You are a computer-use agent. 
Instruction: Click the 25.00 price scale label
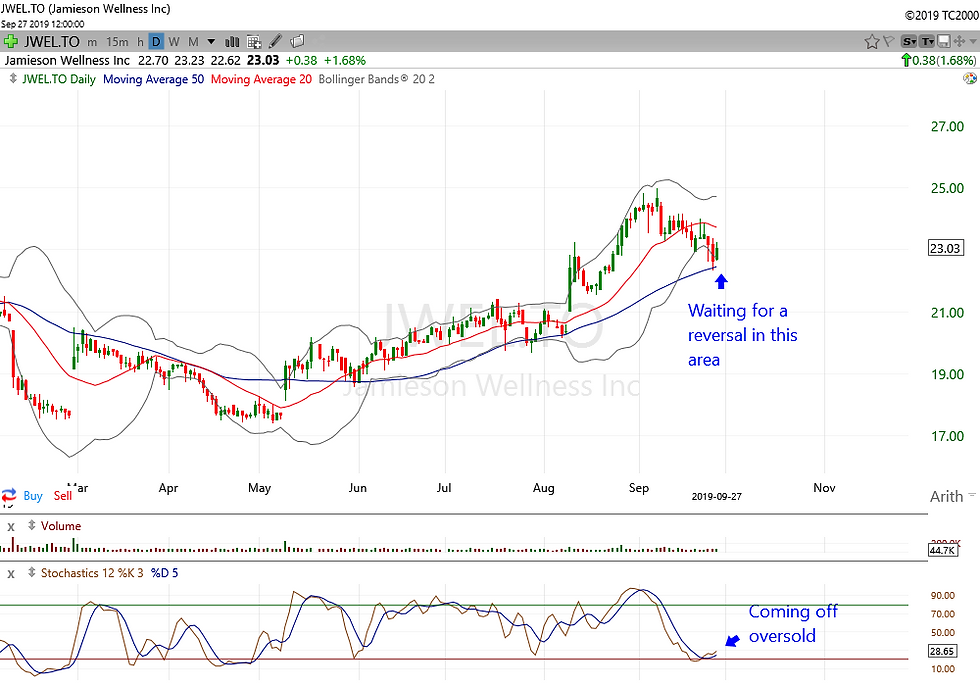[x=948, y=188]
